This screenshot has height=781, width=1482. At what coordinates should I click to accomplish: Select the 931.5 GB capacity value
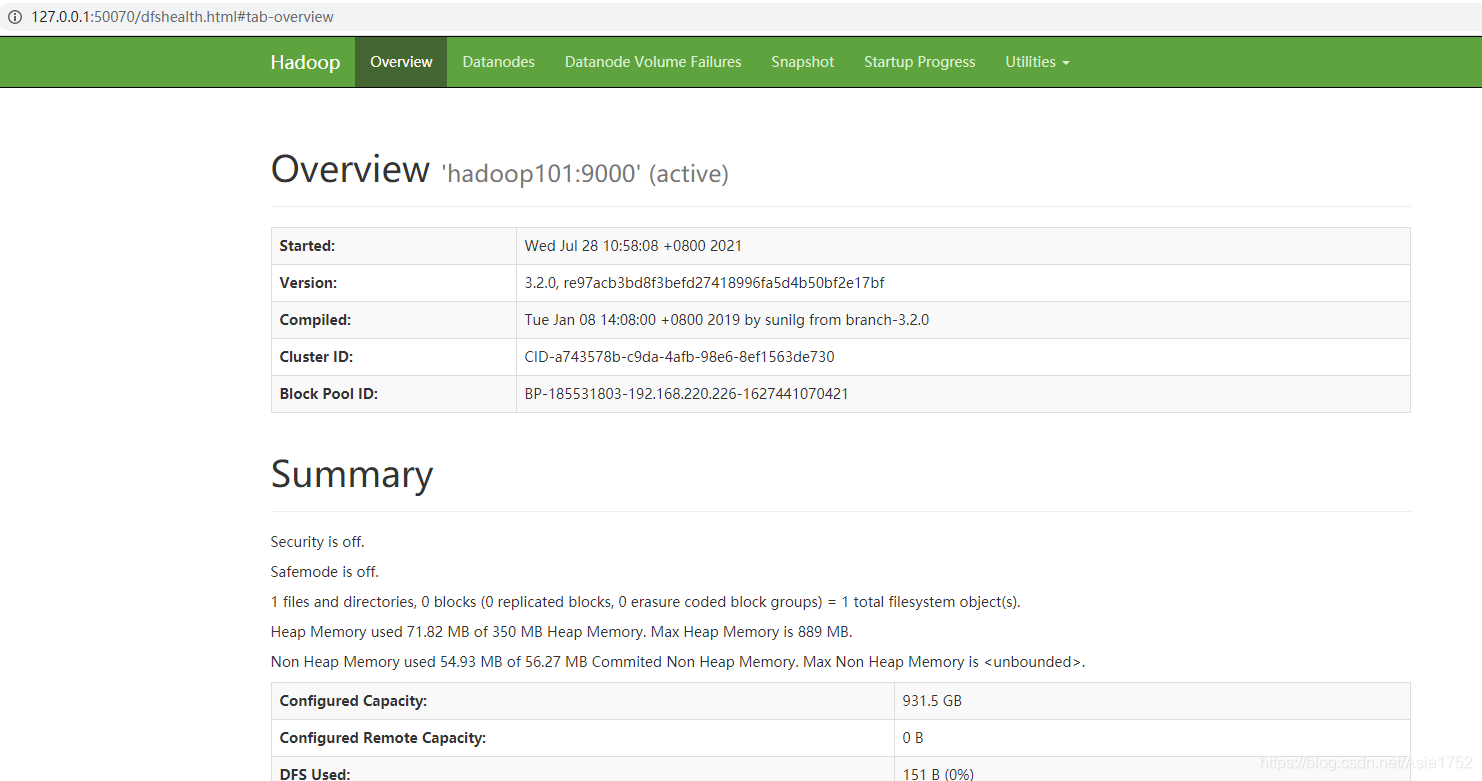click(x=932, y=701)
